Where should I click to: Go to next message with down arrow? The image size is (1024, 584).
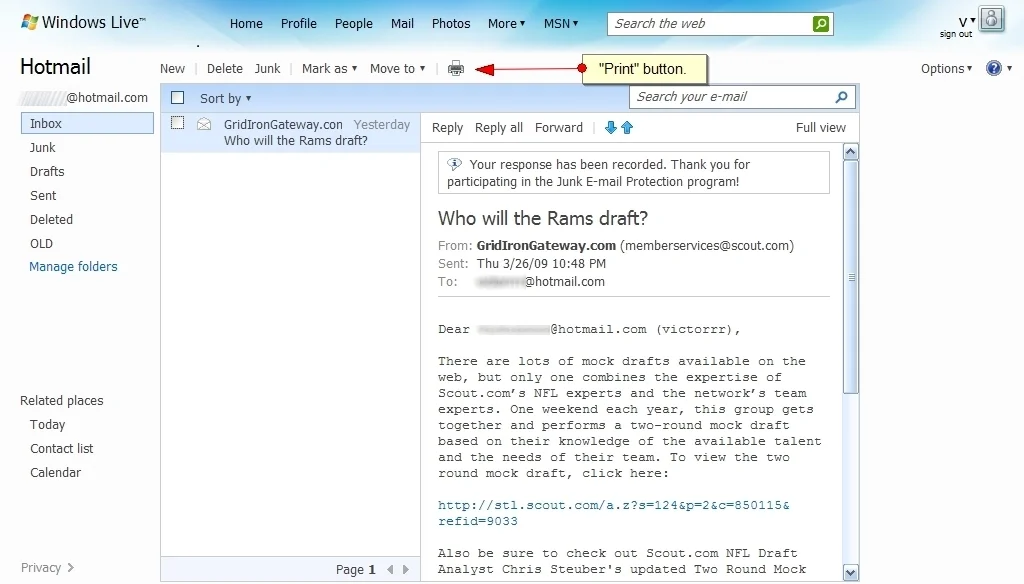[x=611, y=127]
